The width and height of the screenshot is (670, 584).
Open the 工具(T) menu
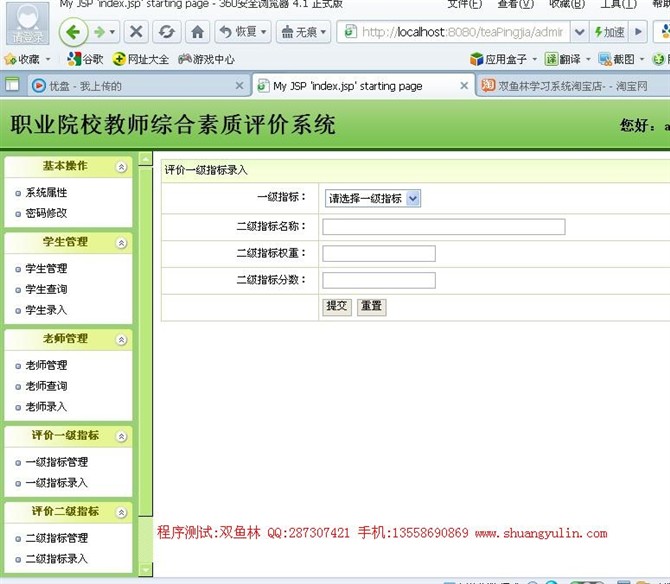618,4
